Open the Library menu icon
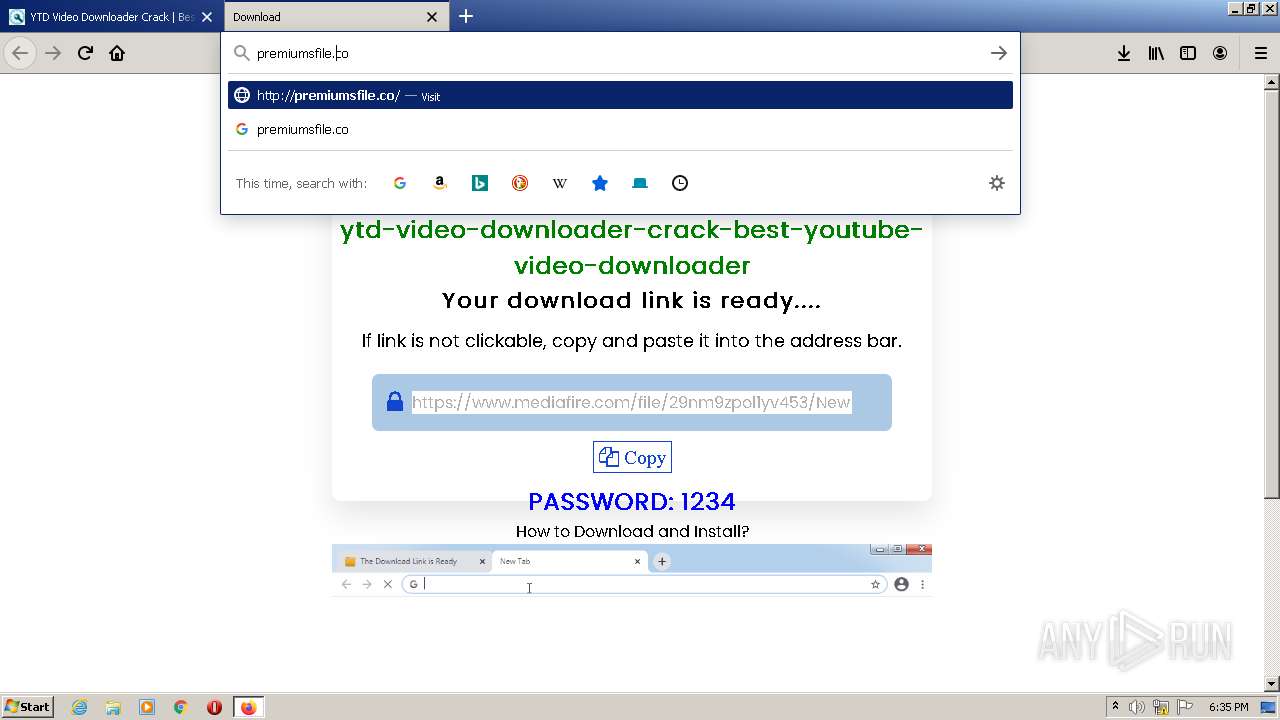 tap(1156, 53)
